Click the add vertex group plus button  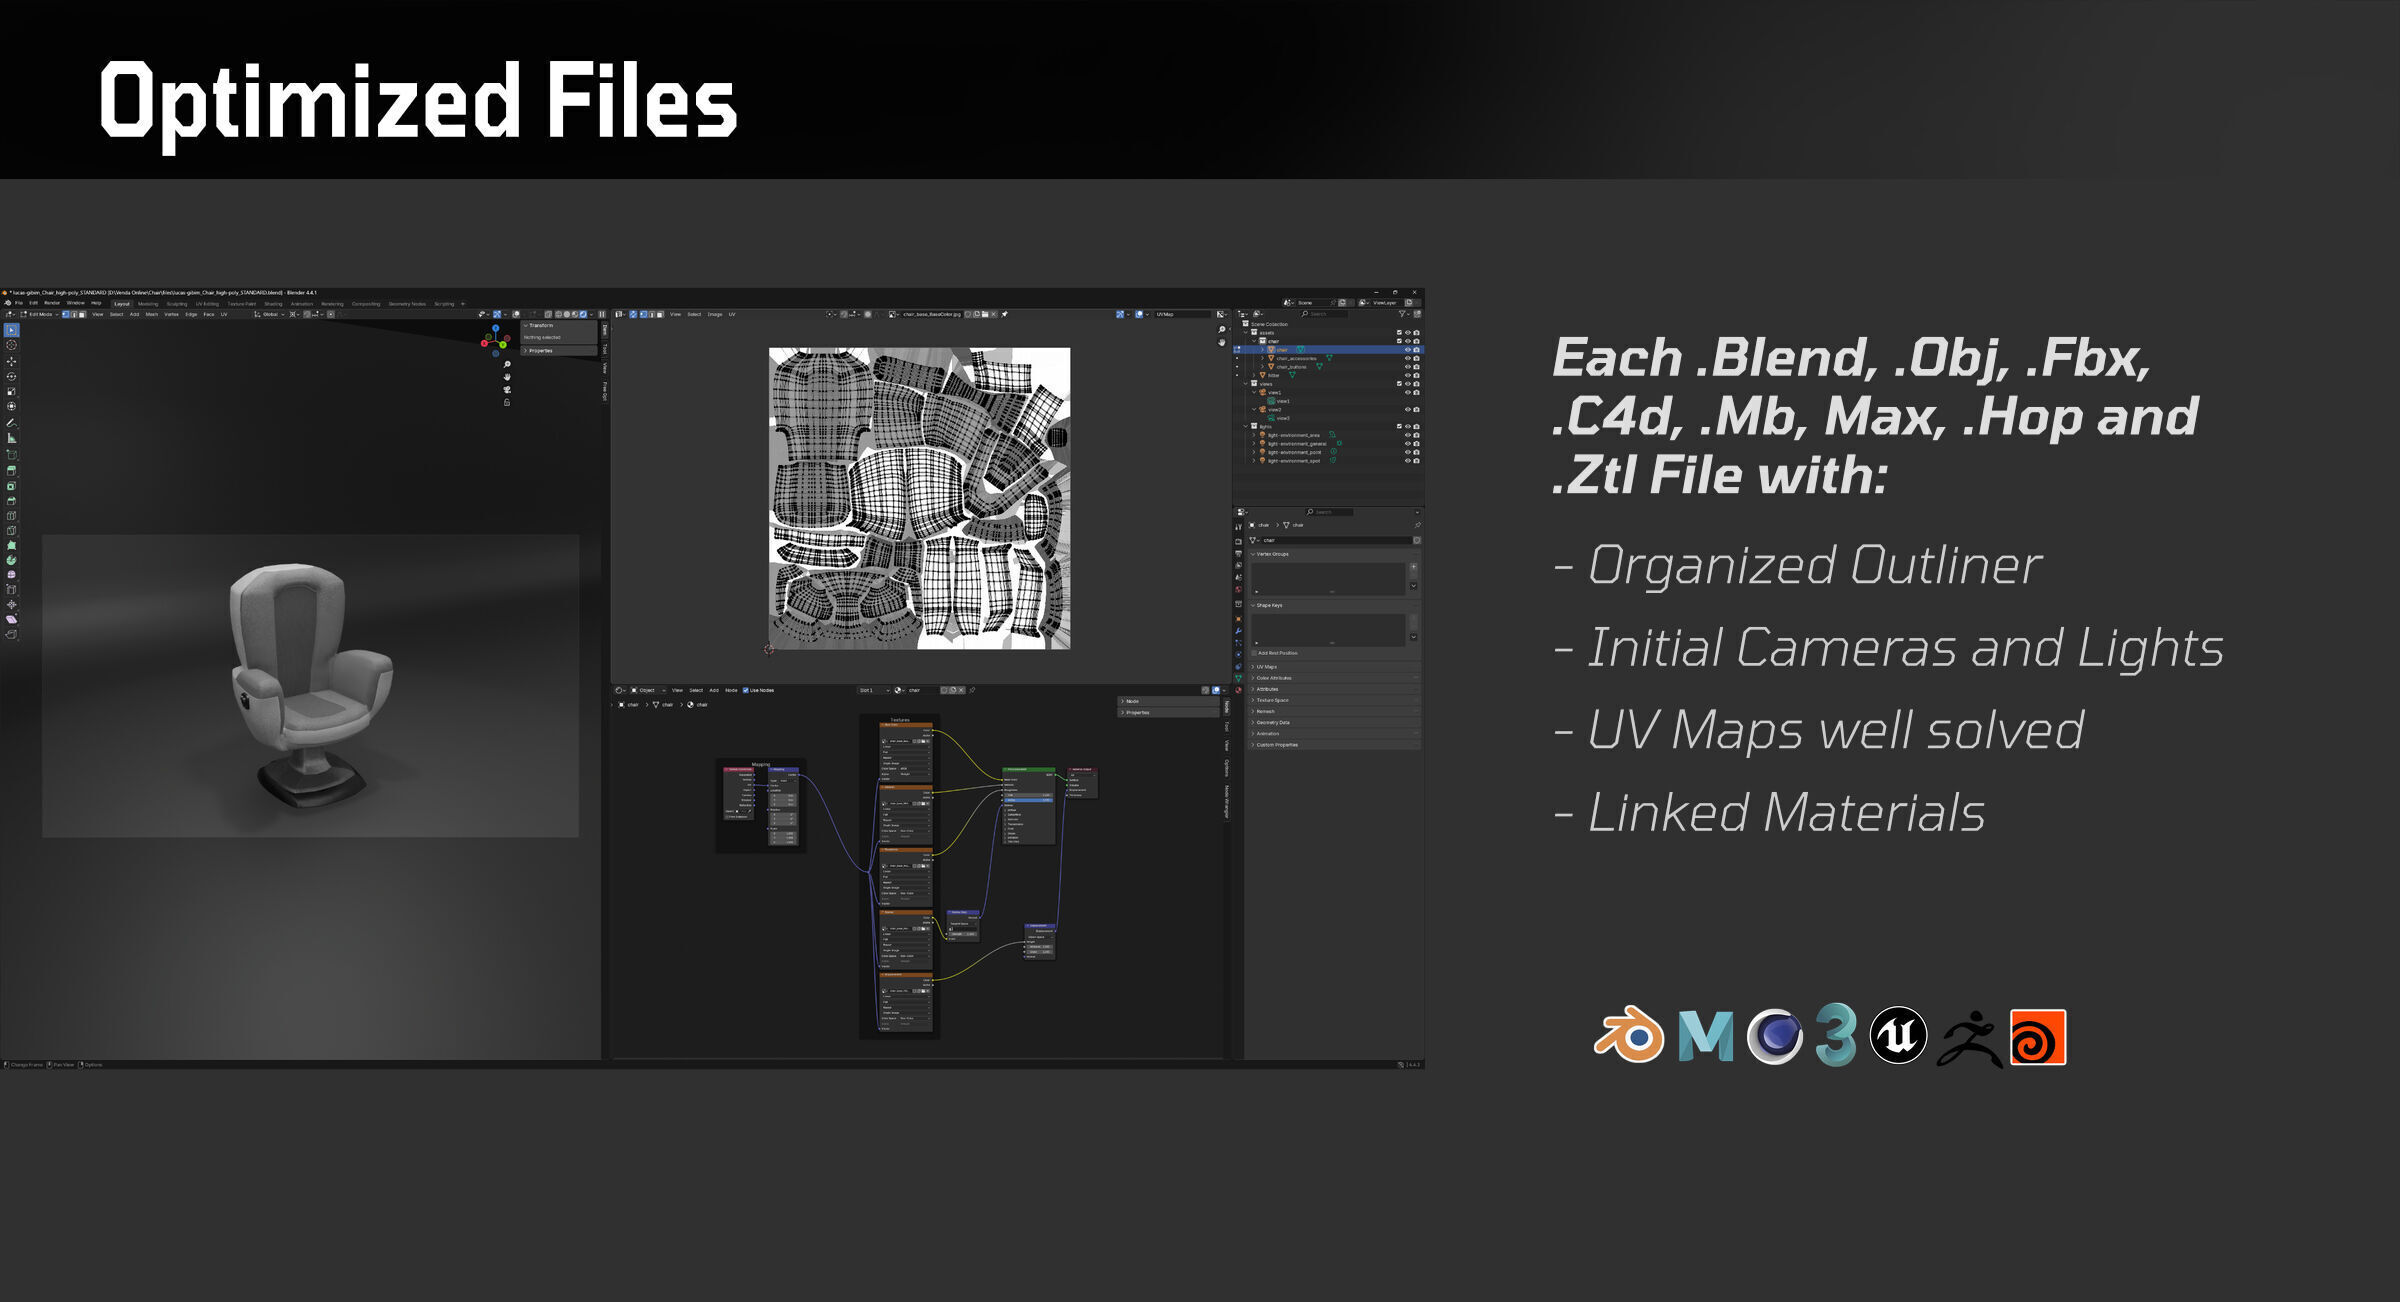1413,567
